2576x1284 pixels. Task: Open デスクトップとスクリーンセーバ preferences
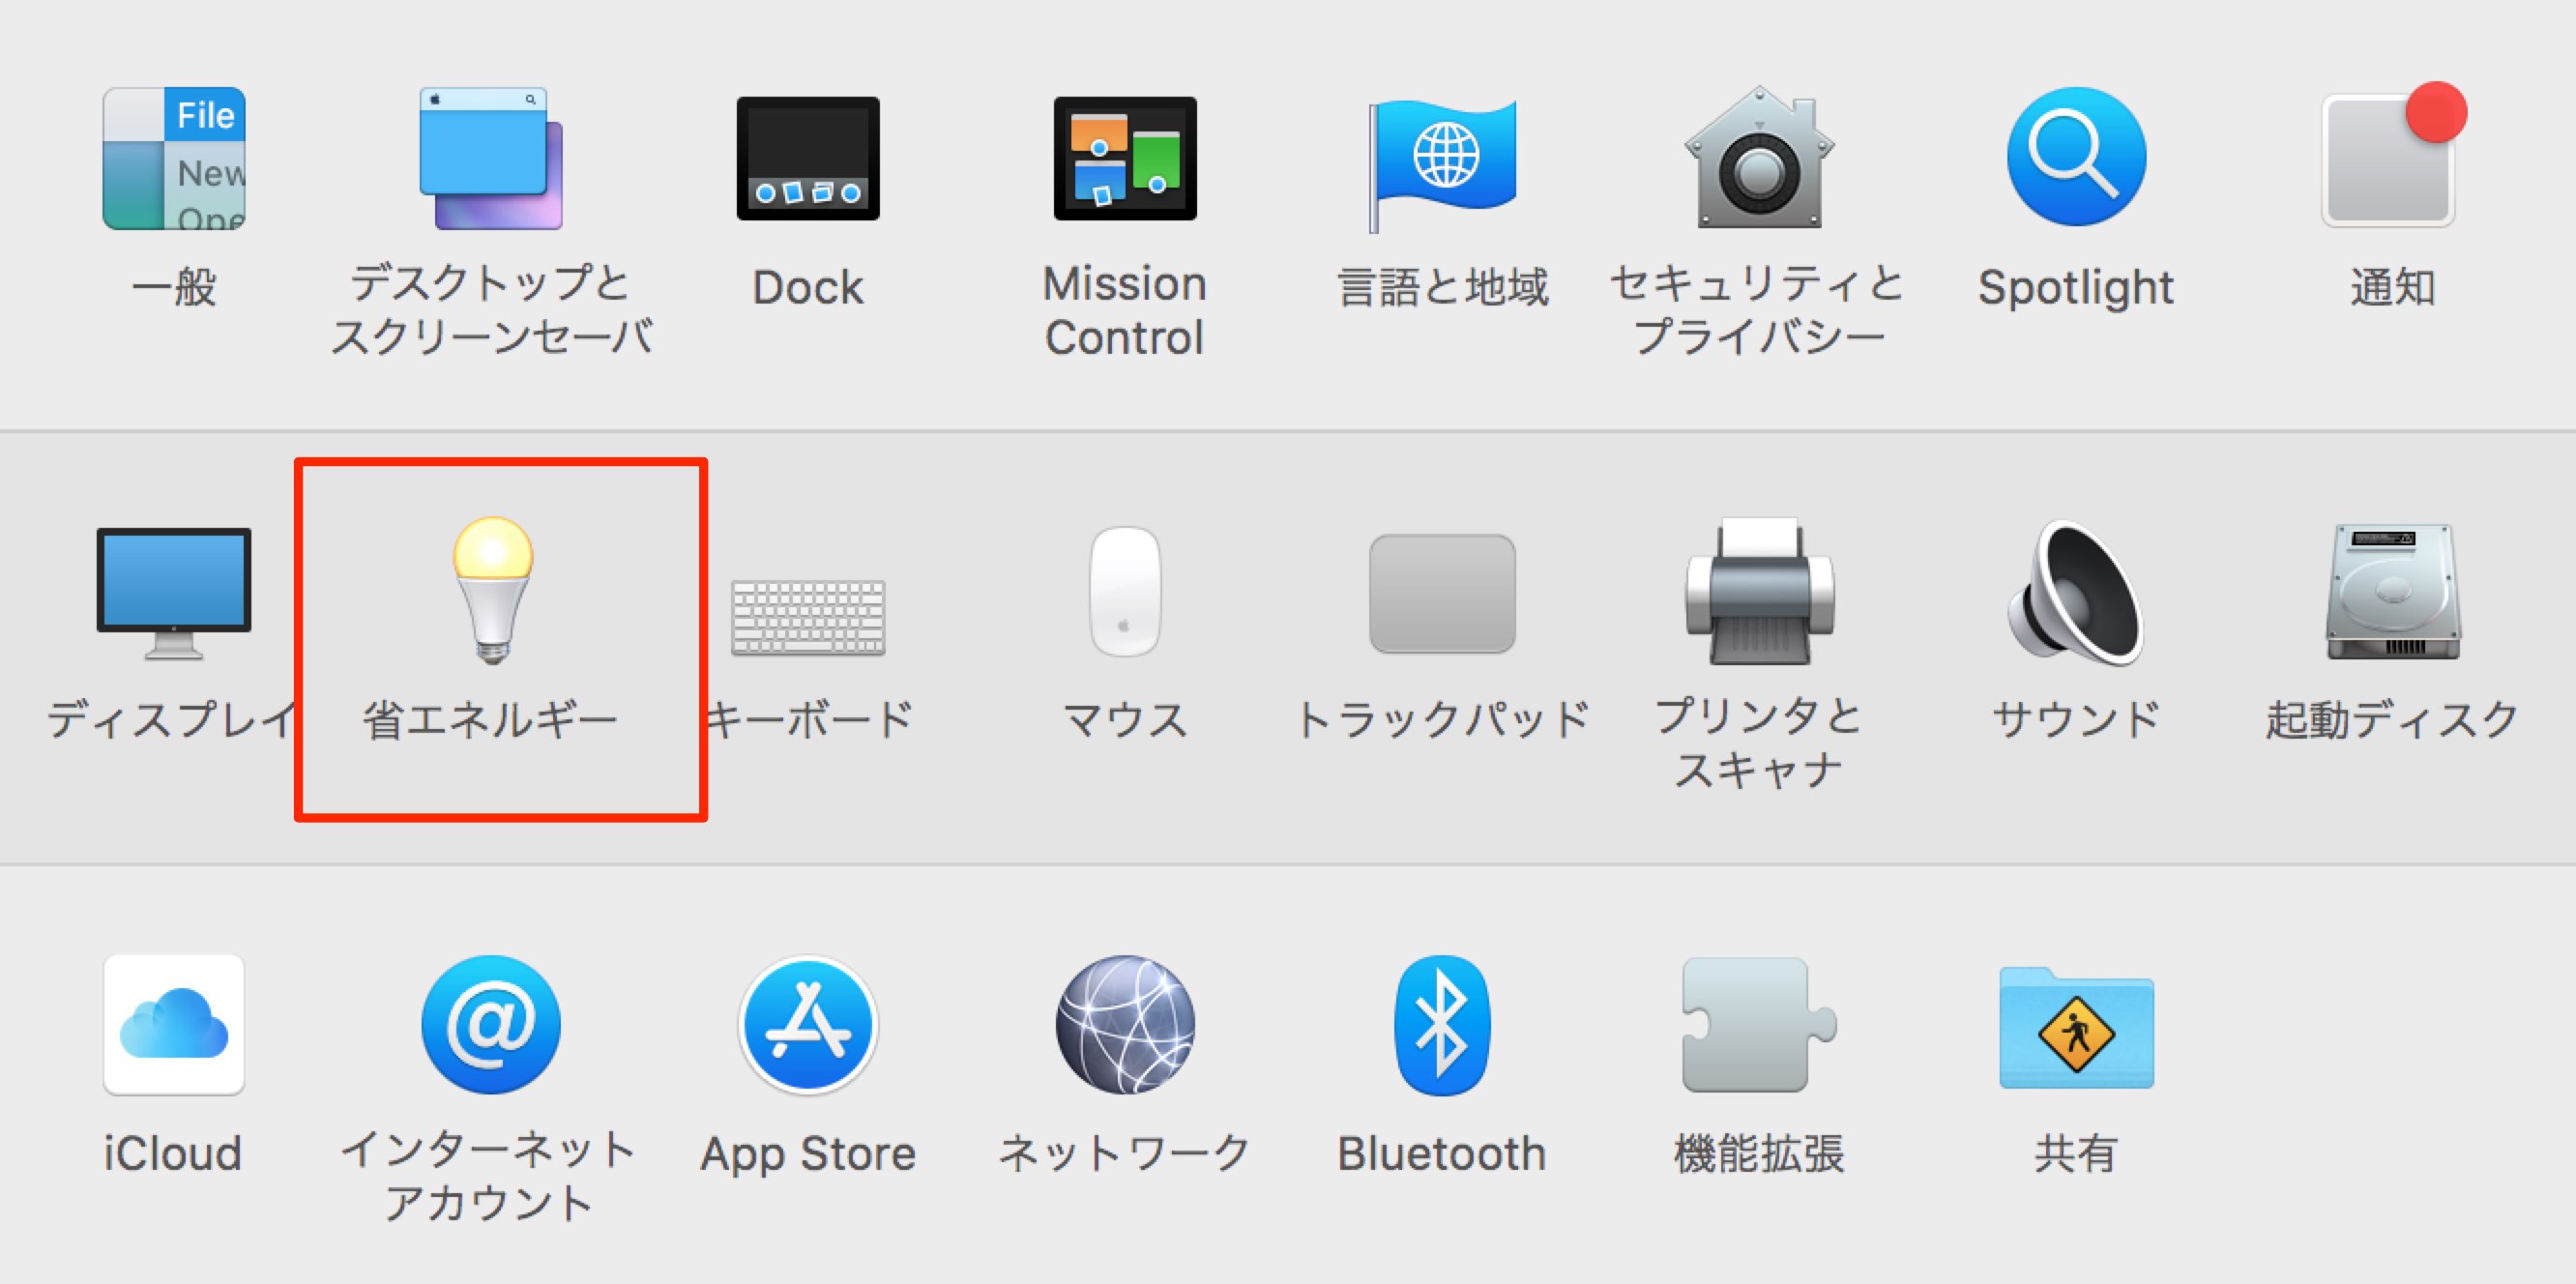(491, 158)
